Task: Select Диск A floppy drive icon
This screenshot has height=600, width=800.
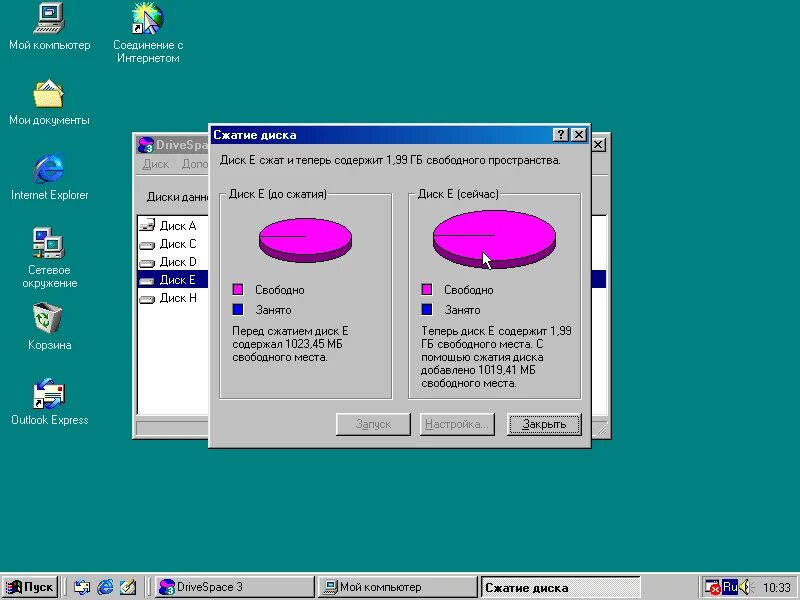Action: 147,226
